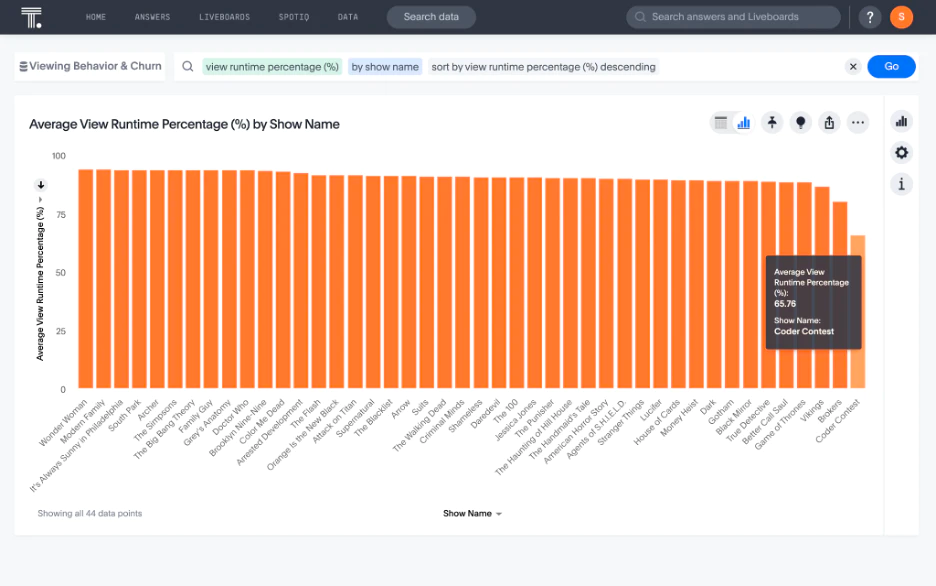Click the Brokers bar

coord(840,295)
